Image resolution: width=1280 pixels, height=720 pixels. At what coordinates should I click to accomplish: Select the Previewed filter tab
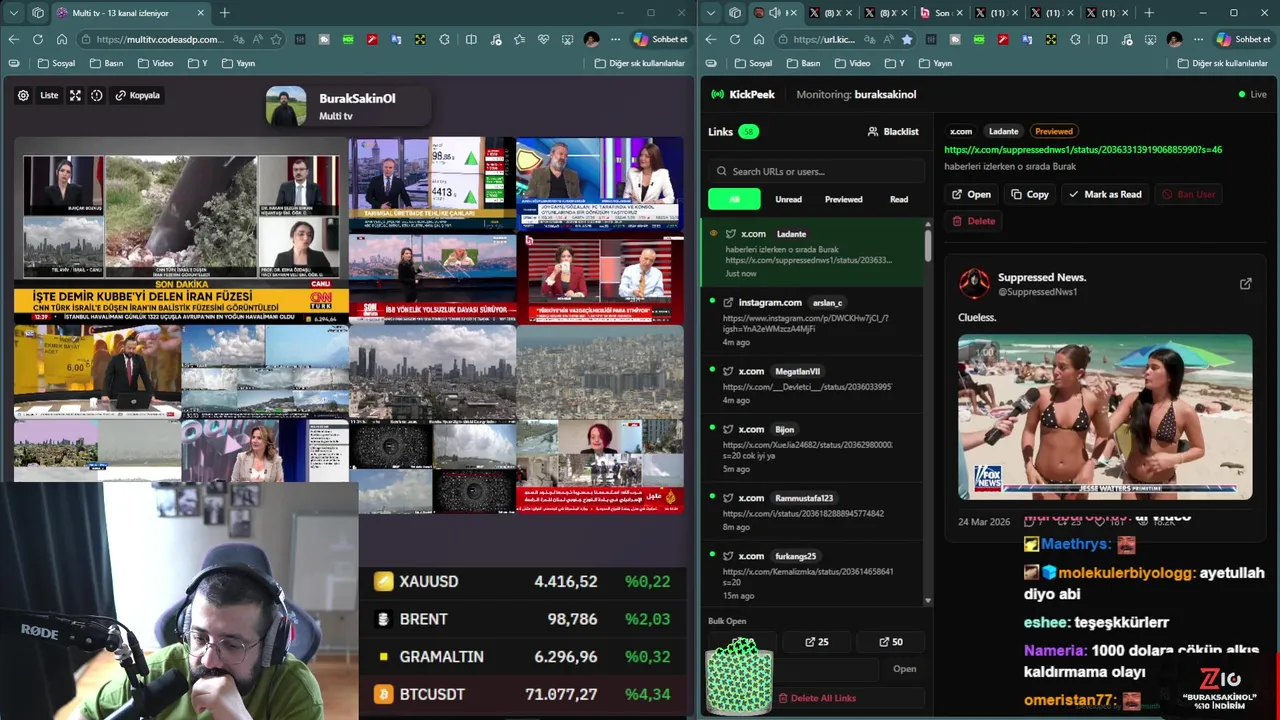click(x=843, y=199)
